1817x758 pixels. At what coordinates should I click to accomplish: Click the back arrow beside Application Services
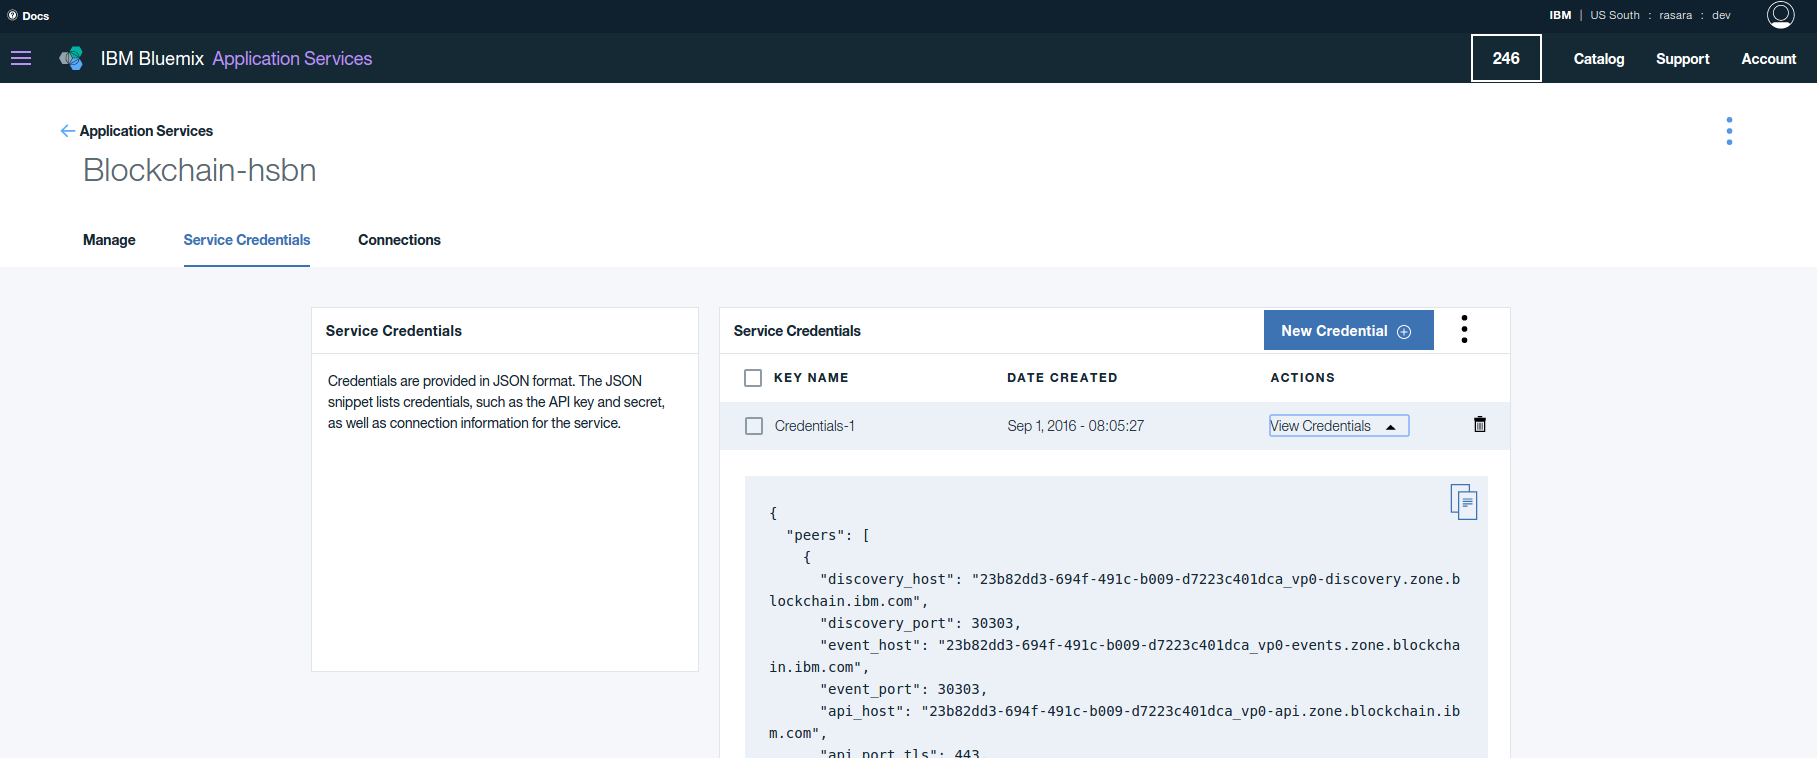(x=67, y=131)
